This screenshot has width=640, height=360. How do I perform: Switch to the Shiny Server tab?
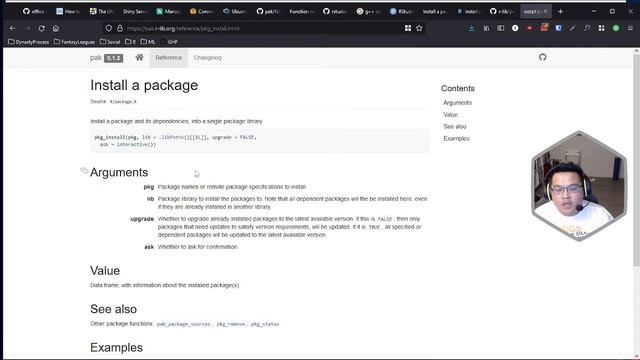point(135,11)
